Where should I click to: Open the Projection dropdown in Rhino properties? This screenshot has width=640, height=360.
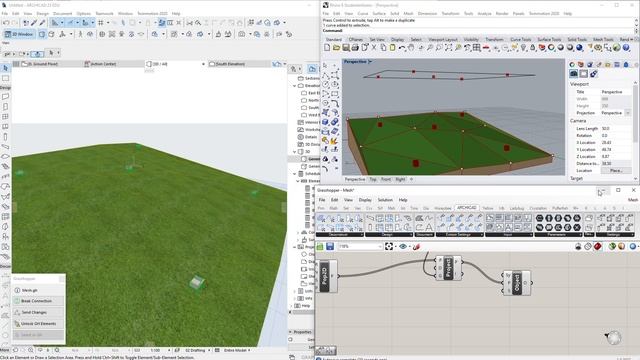tap(628, 113)
